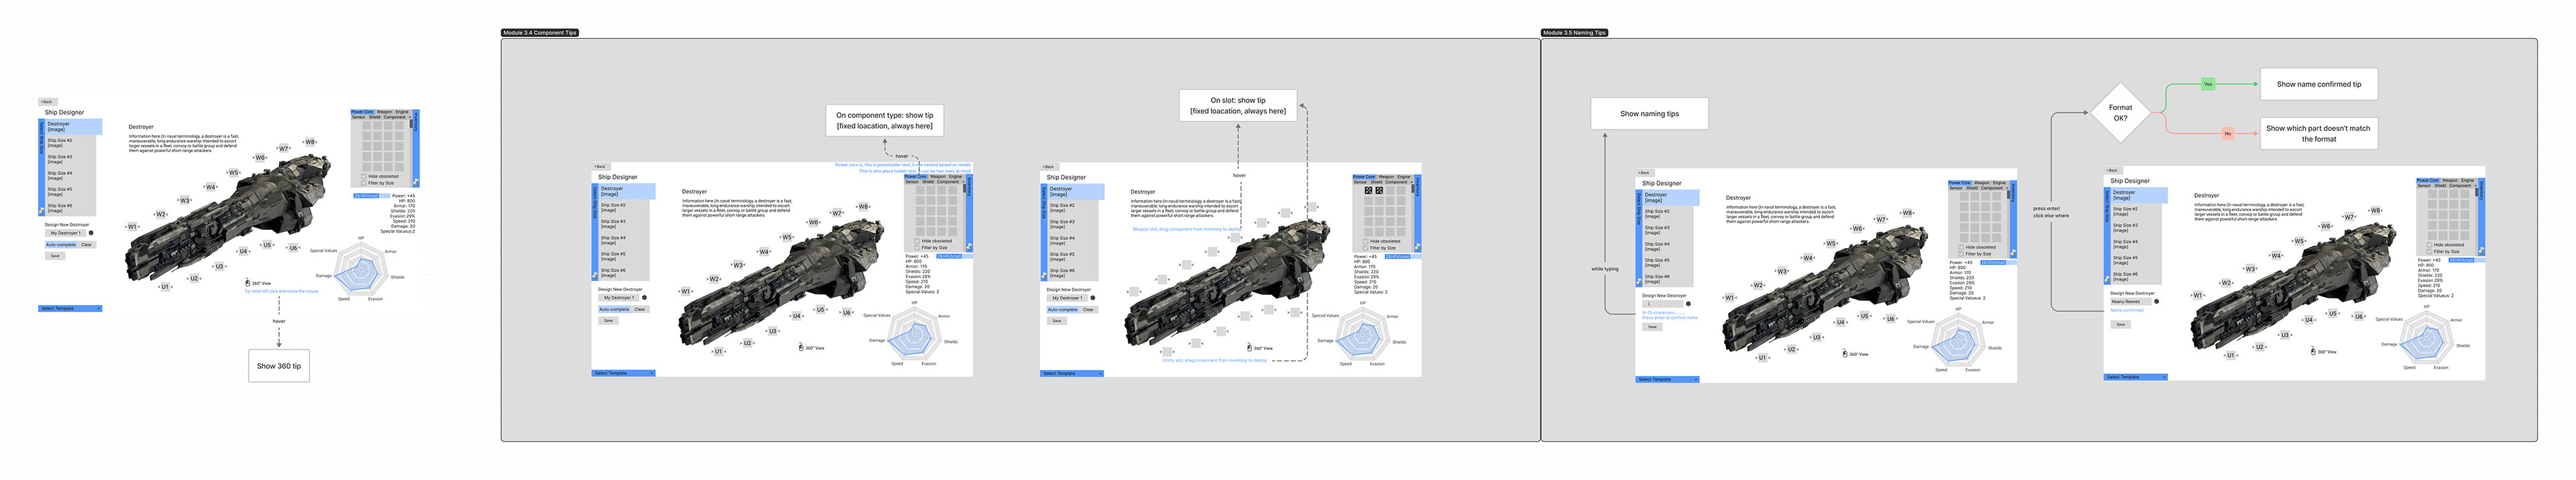2576x480 pixels.
Task: Select weapon slot W1 in leftmost mockup
Action: [x=133, y=227]
